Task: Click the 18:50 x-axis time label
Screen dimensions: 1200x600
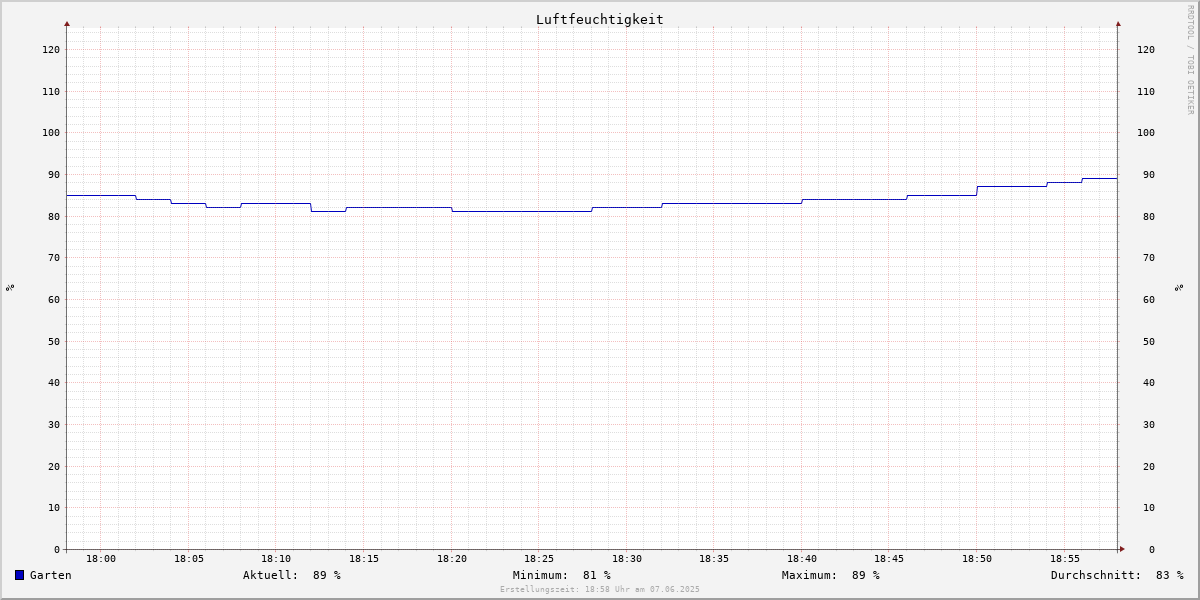Action: pos(977,559)
